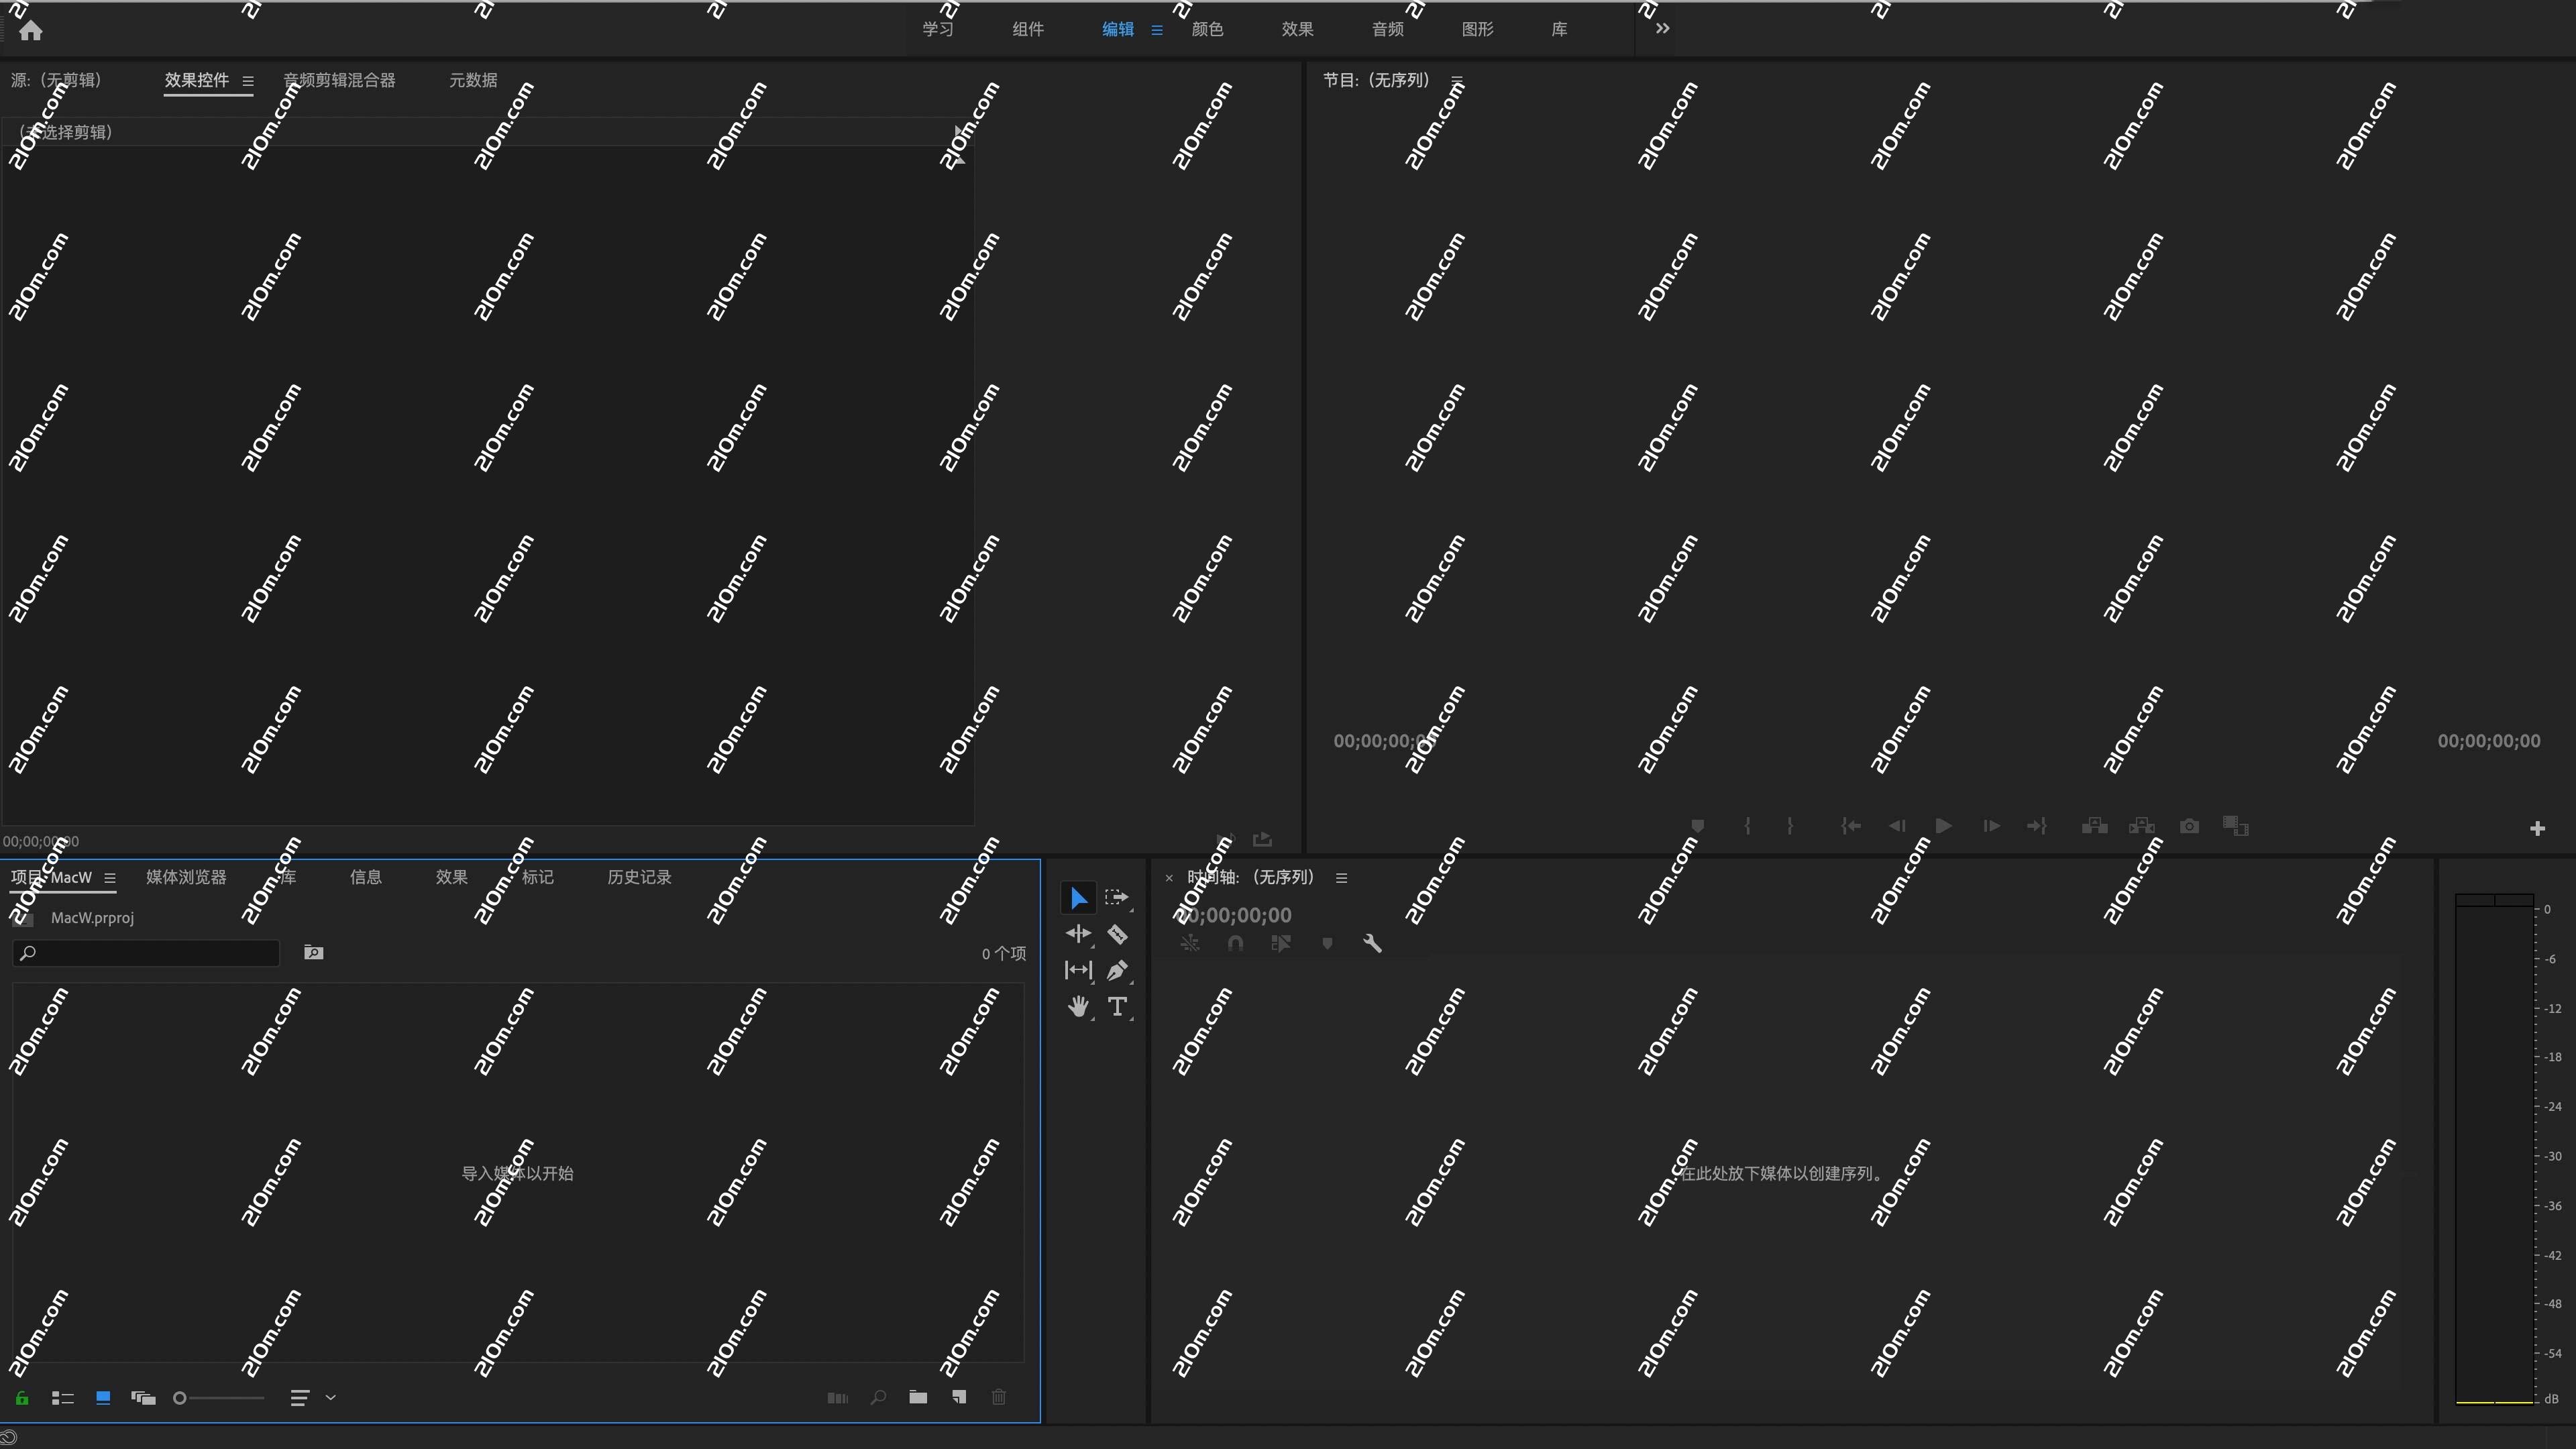Screen dimensions: 2576x1449
Task: Select the Type tool
Action: (x=1117, y=1007)
